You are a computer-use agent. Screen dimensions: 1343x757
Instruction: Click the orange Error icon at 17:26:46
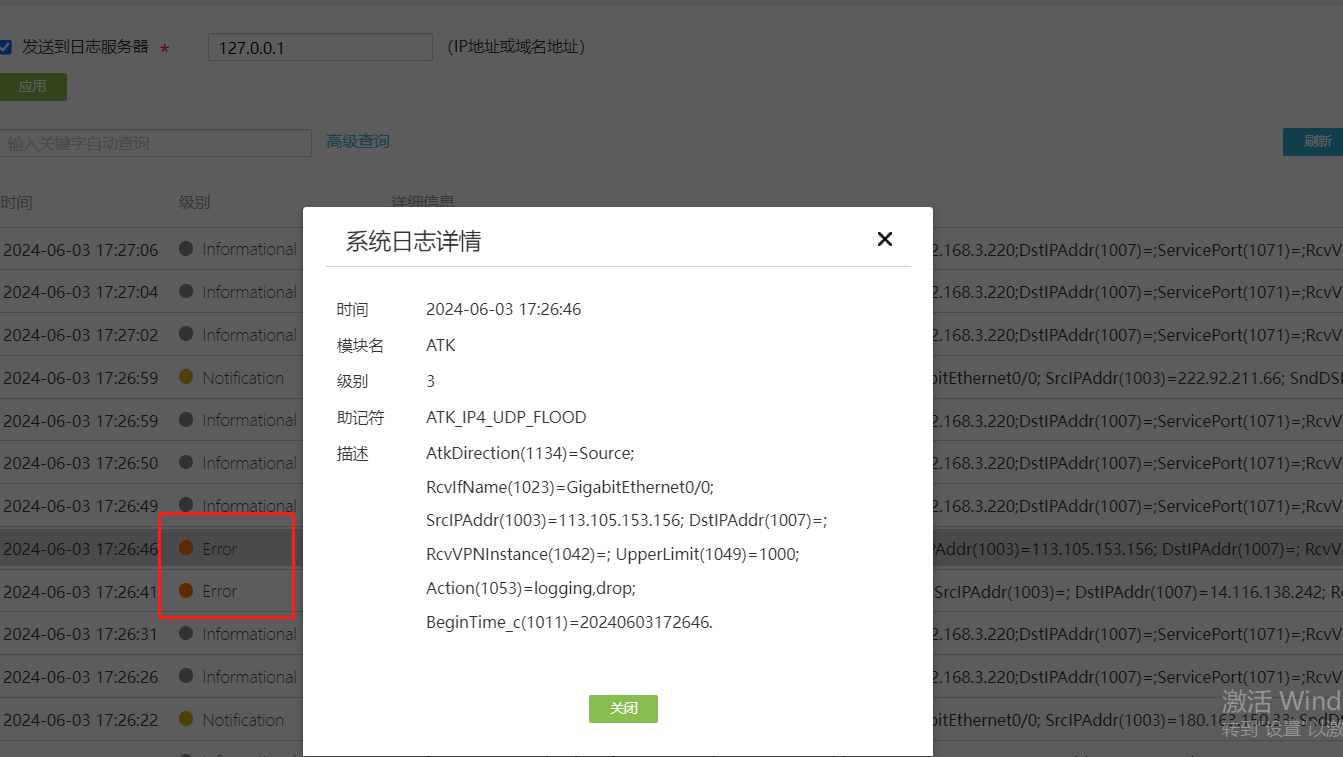click(186, 548)
